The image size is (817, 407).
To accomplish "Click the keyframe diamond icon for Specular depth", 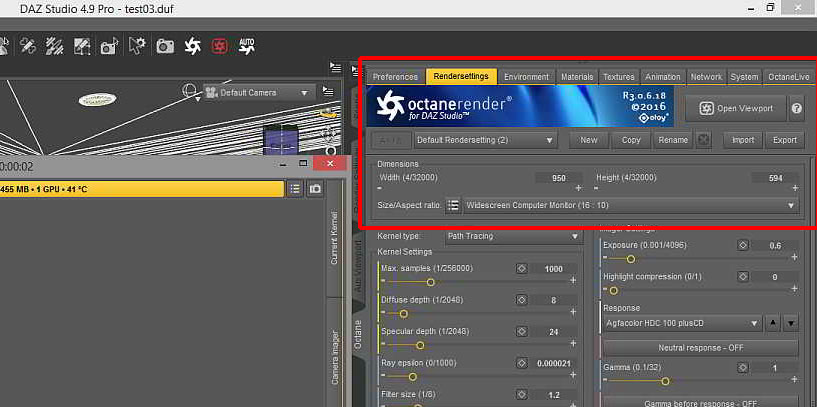I will (x=521, y=331).
